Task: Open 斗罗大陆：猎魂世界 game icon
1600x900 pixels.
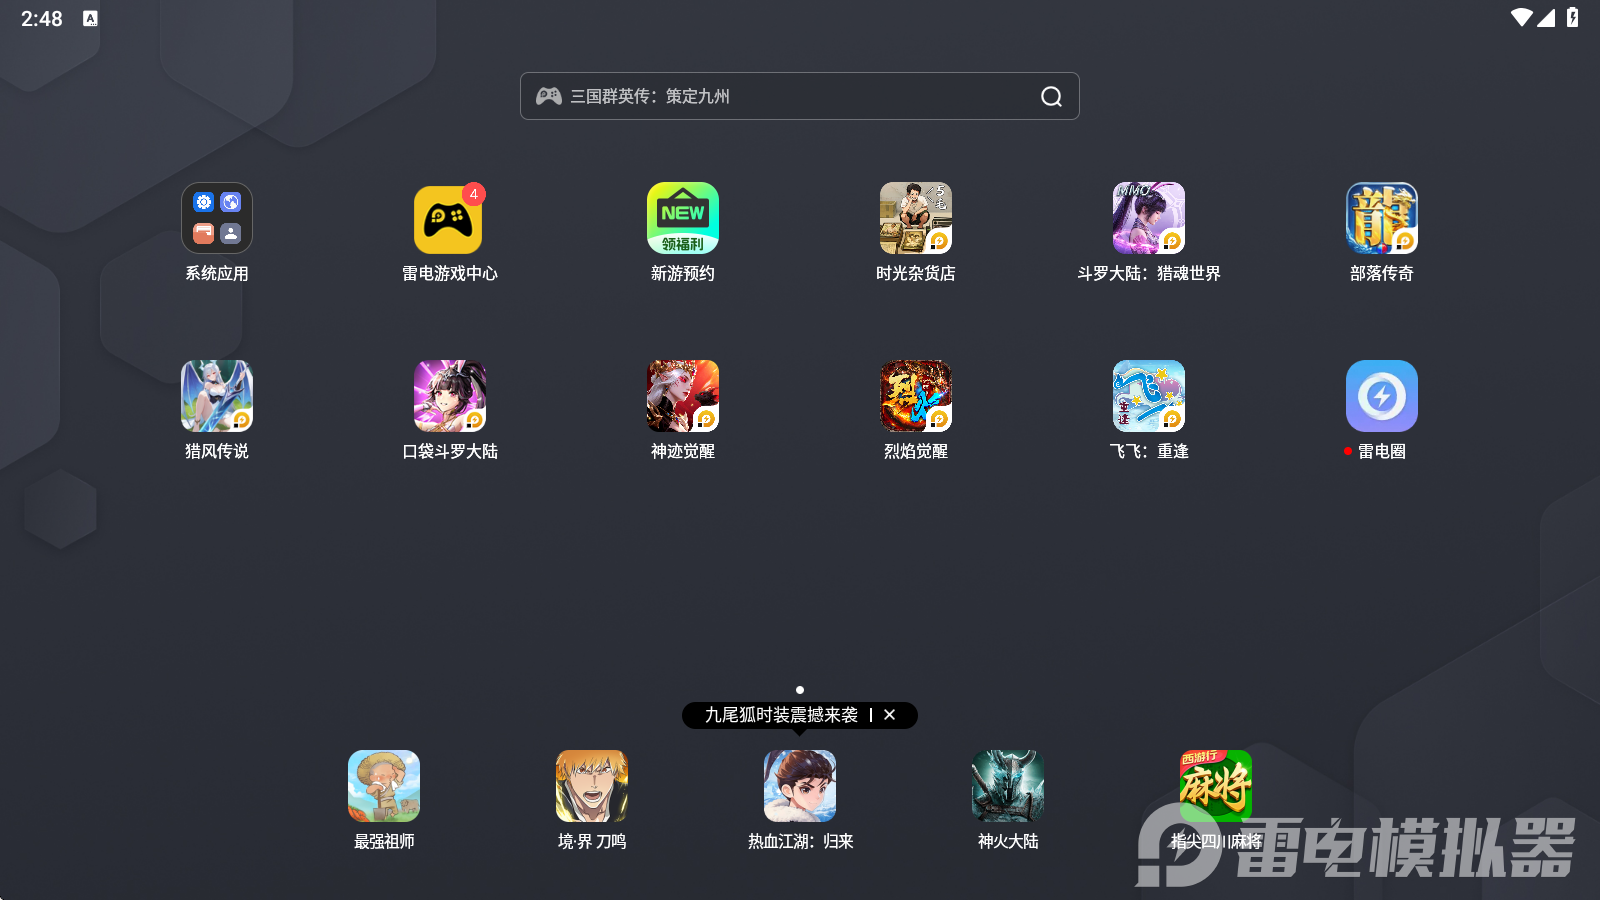Action: point(1149,218)
